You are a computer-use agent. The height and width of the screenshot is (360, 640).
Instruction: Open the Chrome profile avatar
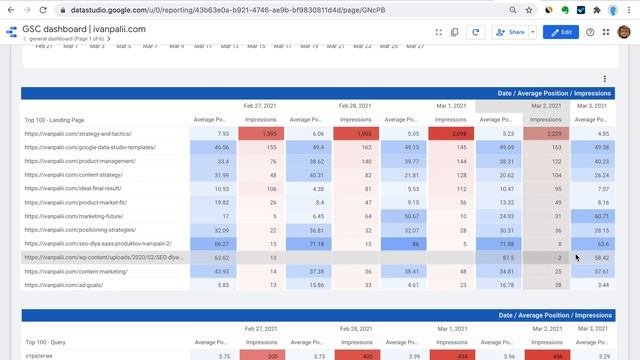click(613, 10)
